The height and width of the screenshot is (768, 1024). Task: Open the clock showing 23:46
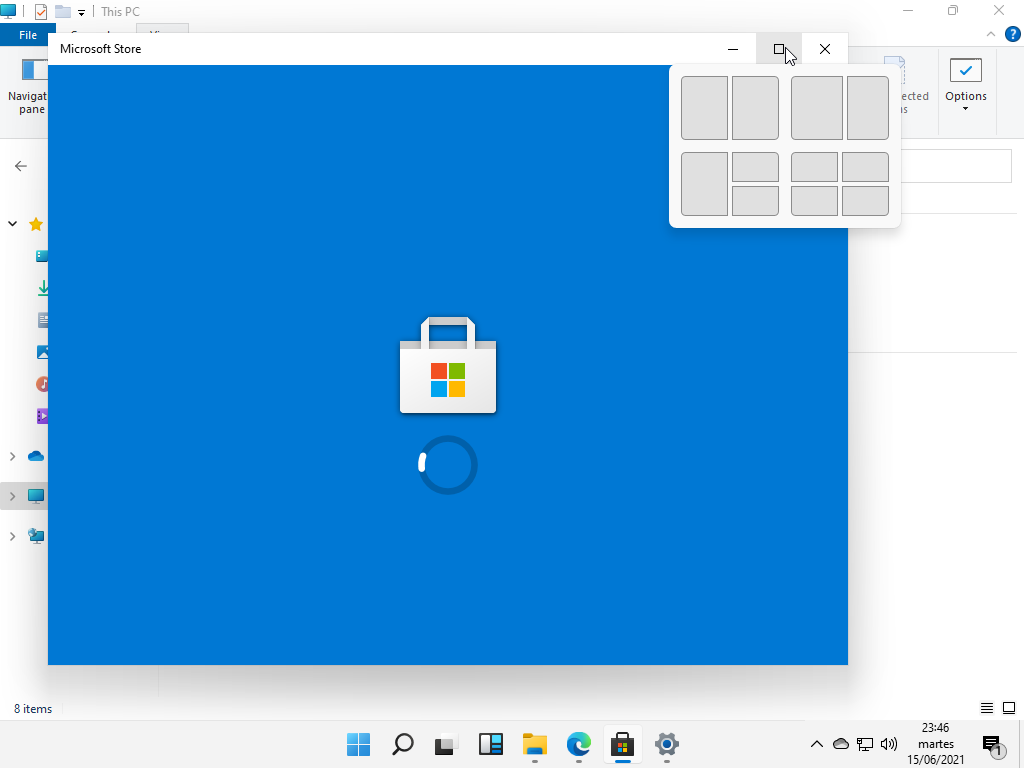click(935, 744)
